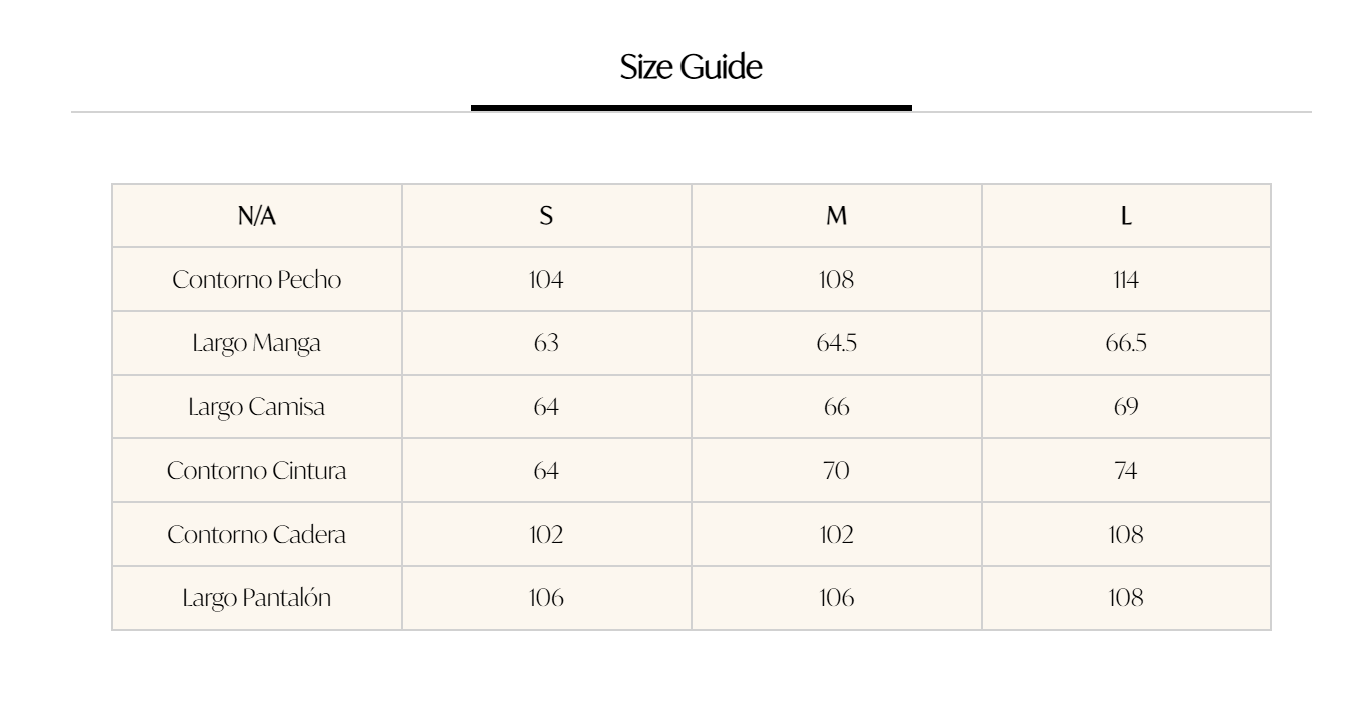Click the 64.5 Largo Manga value
Viewport: 1358px width, 708px height.
tap(836, 344)
